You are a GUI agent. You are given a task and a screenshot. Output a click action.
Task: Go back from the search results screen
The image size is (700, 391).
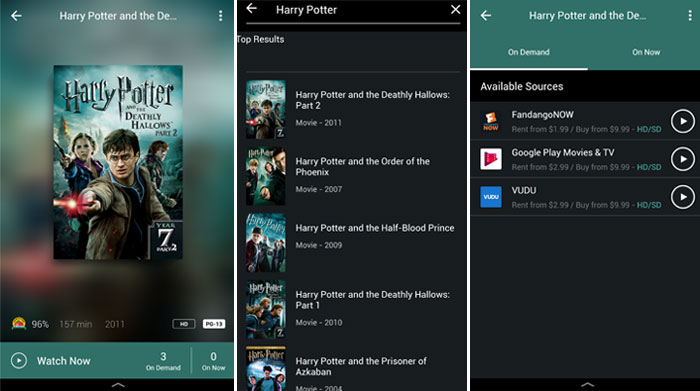pyautogui.click(x=251, y=8)
